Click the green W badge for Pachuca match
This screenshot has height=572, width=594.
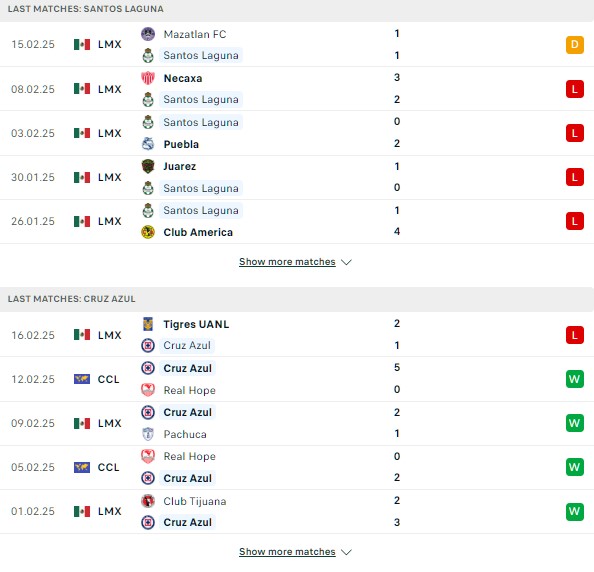(575, 423)
